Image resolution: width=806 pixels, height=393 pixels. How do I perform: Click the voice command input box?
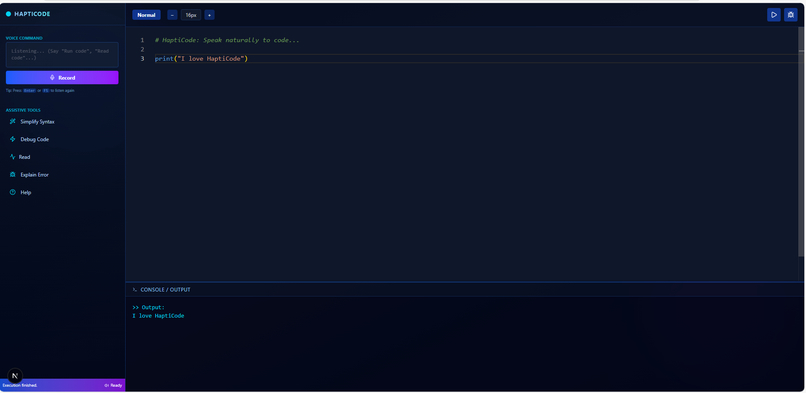[62, 54]
